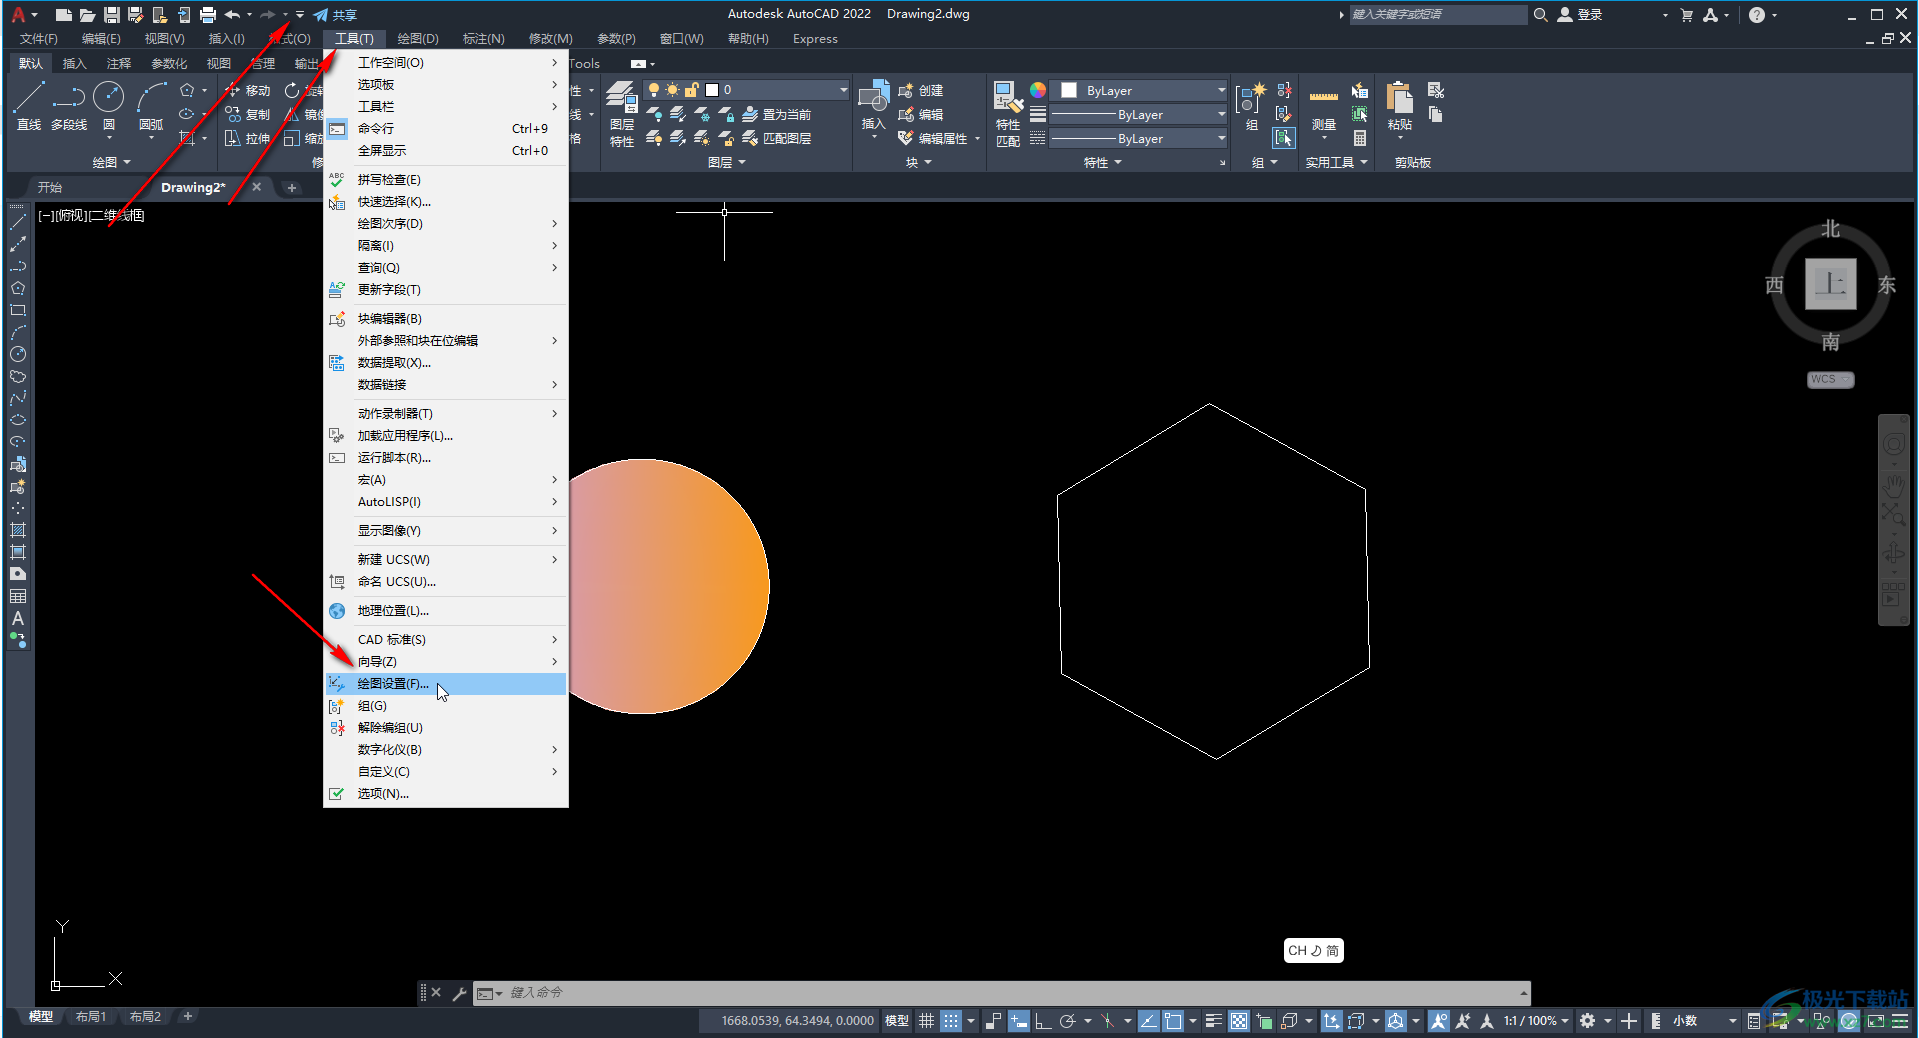Switch to 布局1 layout tab
Viewport: 1919px width, 1038px height.
tap(91, 1017)
